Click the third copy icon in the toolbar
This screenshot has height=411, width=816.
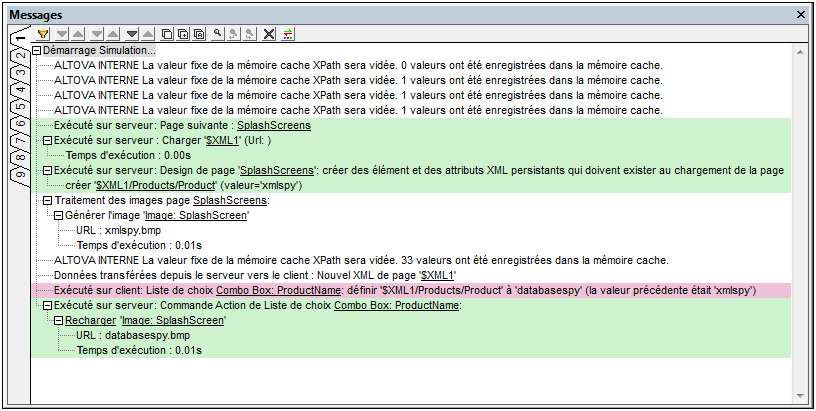point(200,33)
